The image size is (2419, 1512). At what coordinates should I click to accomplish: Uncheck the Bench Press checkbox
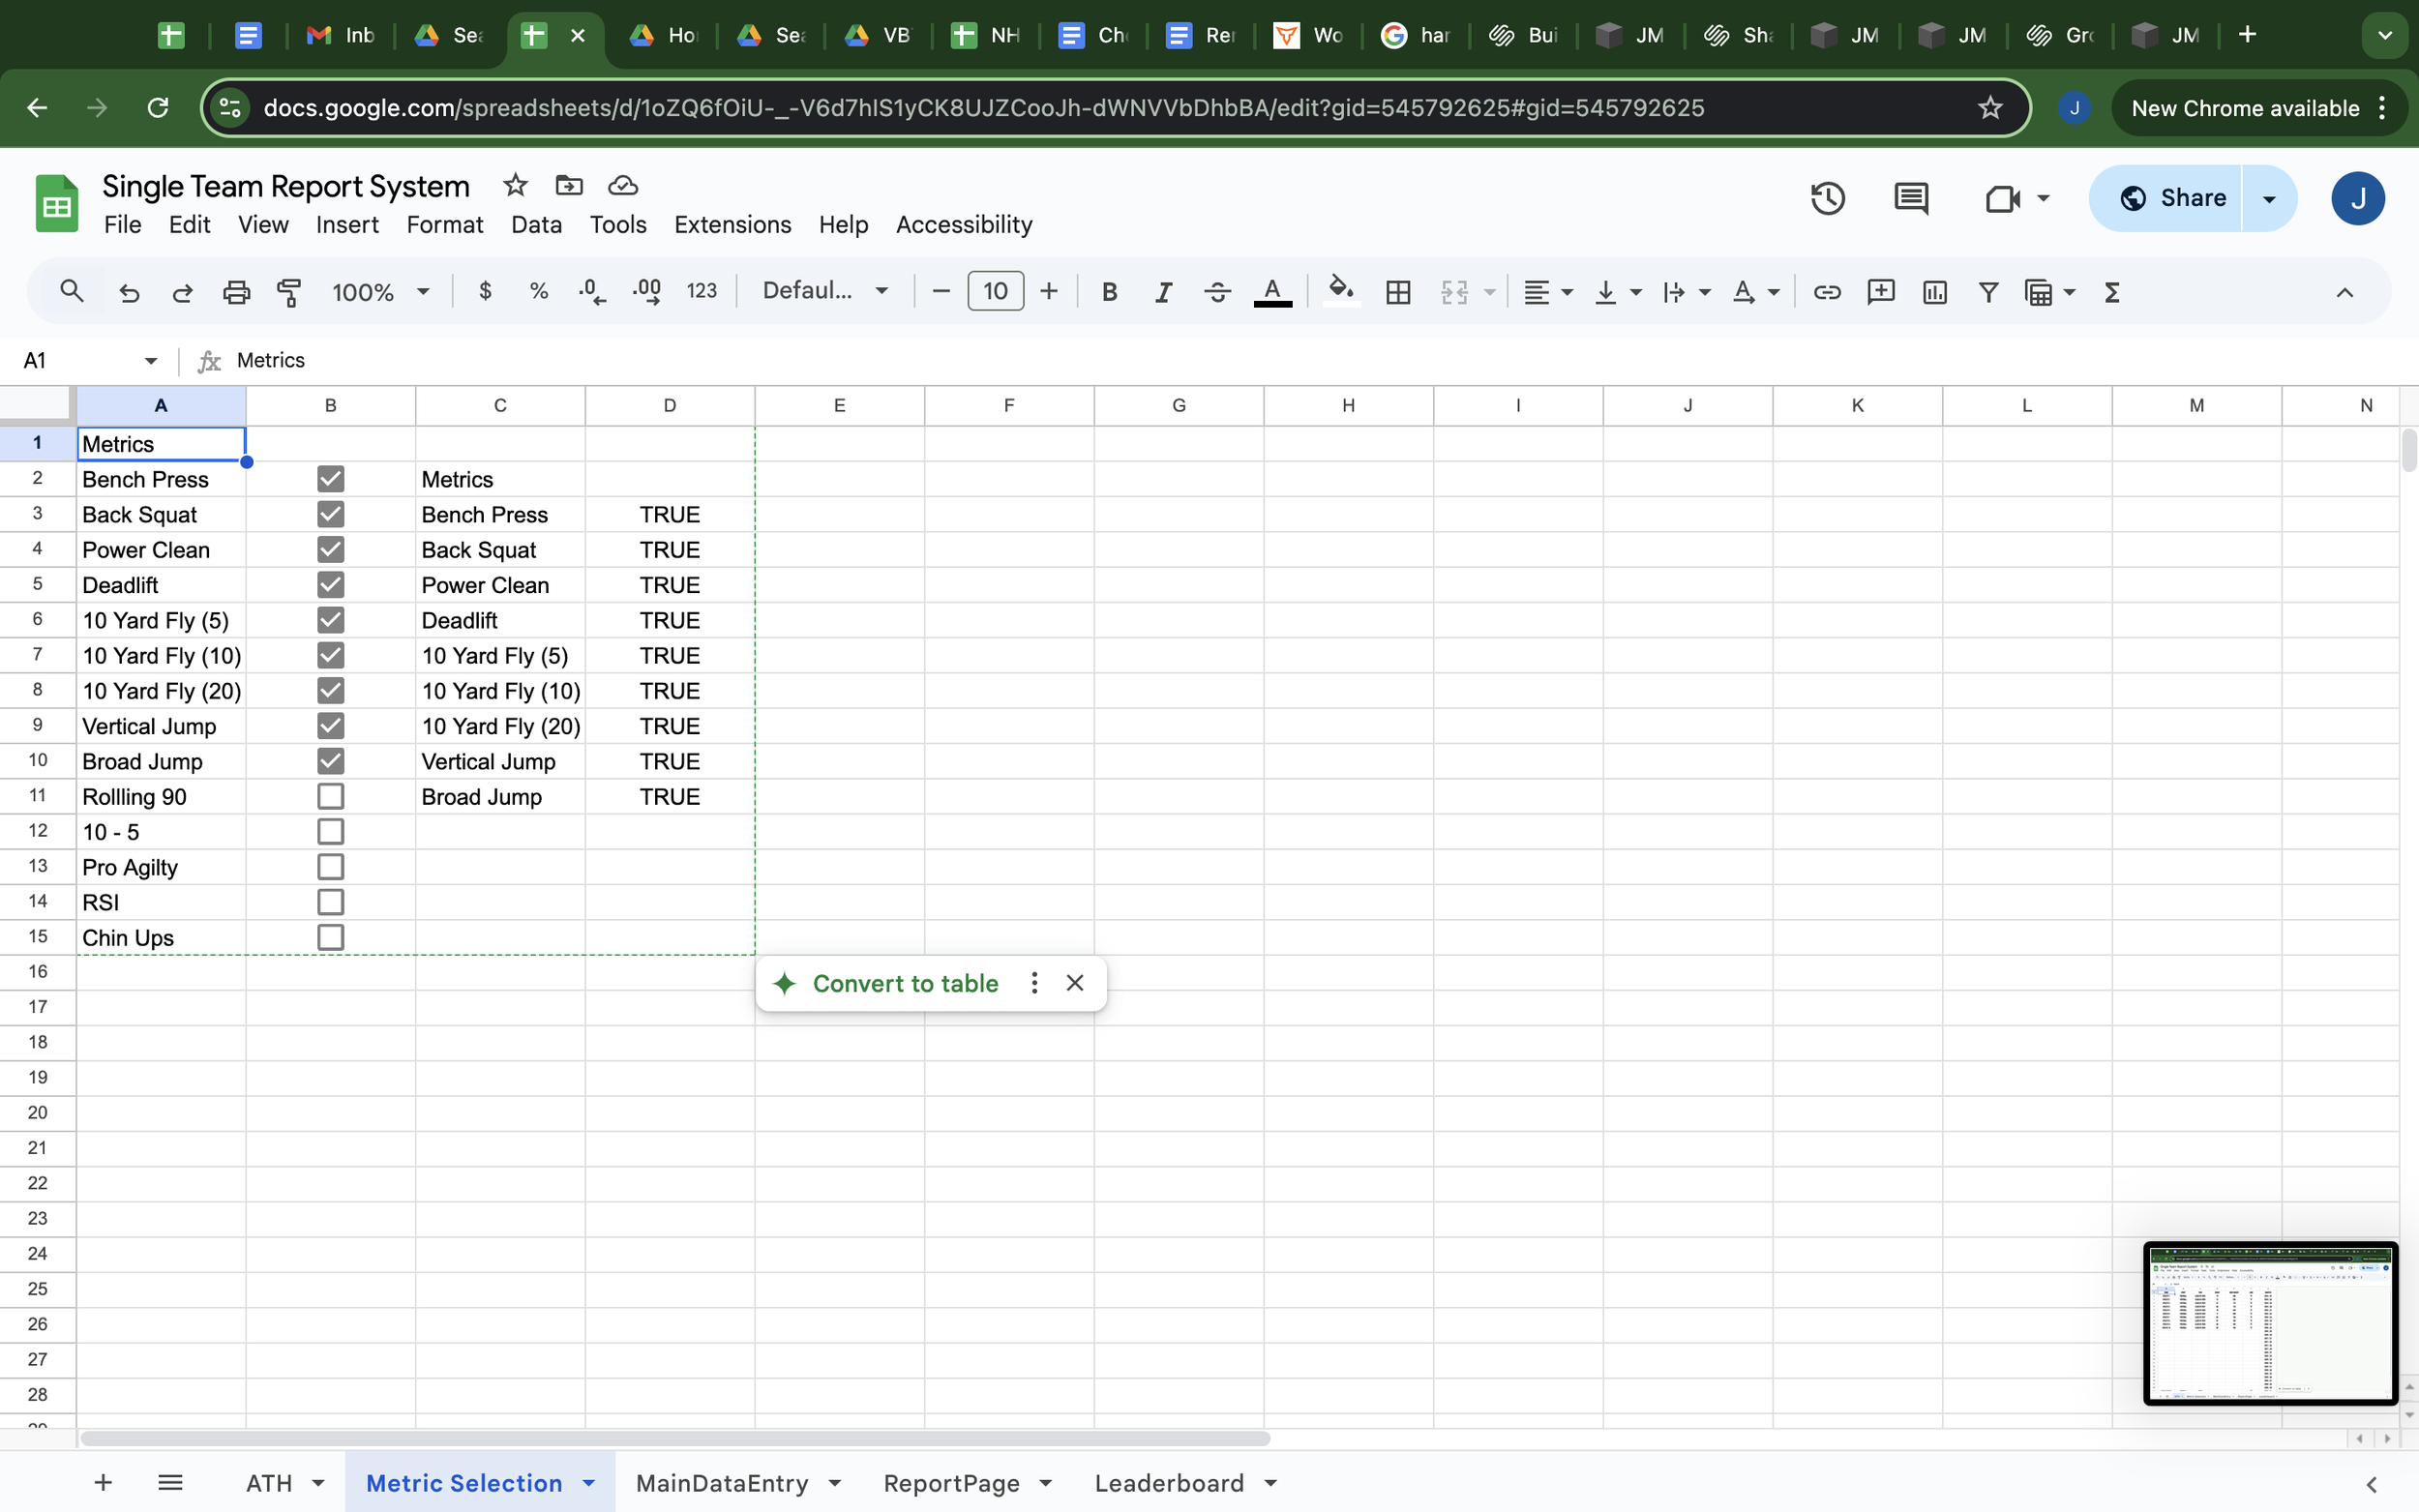tap(331, 479)
